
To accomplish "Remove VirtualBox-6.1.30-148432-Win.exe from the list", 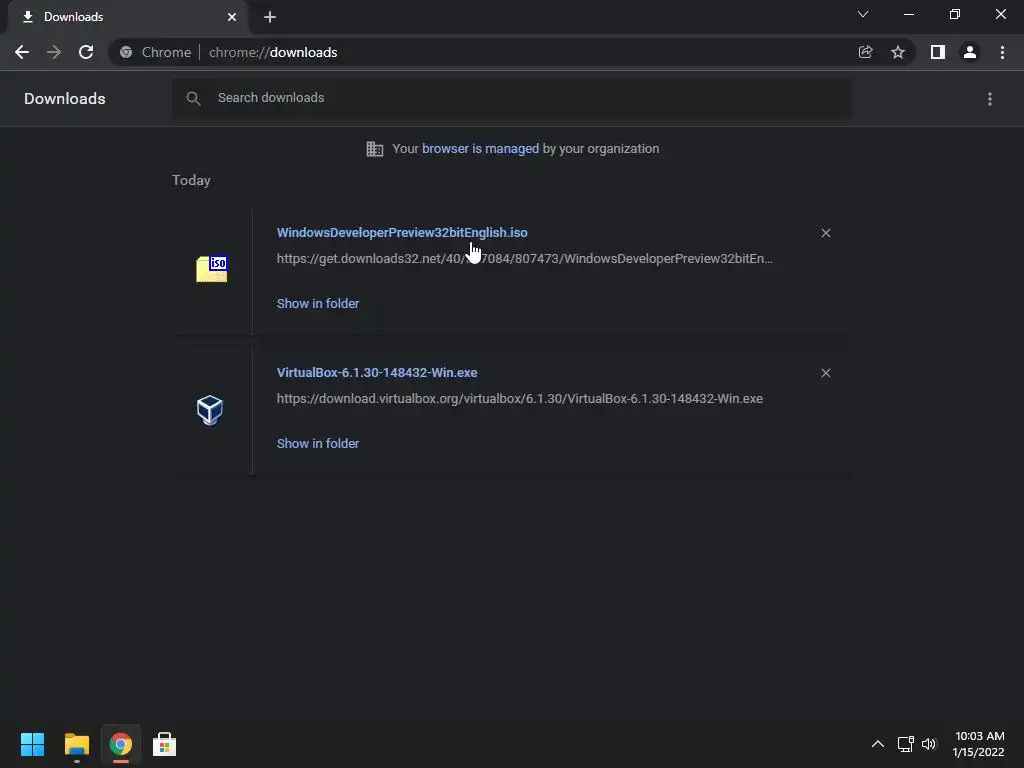I will [x=825, y=373].
